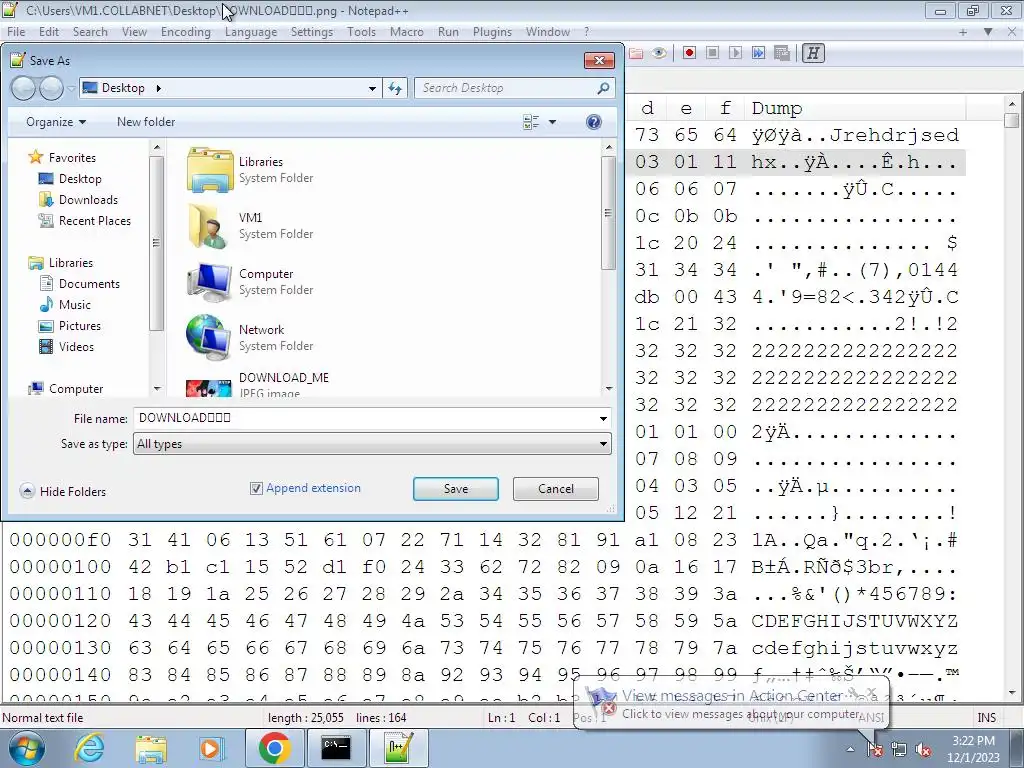
Task: Click View messages in Action Center link
Action: pyautogui.click(x=732, y=696)
